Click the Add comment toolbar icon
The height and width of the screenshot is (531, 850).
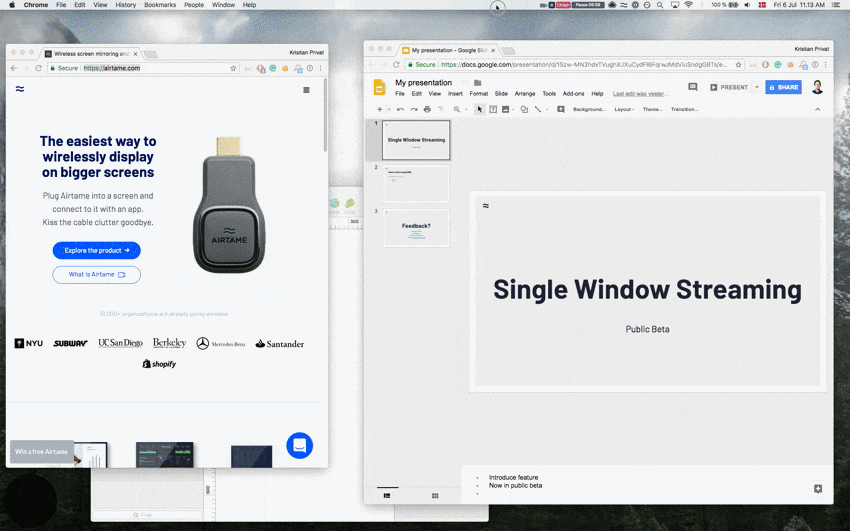pos(561,109)
